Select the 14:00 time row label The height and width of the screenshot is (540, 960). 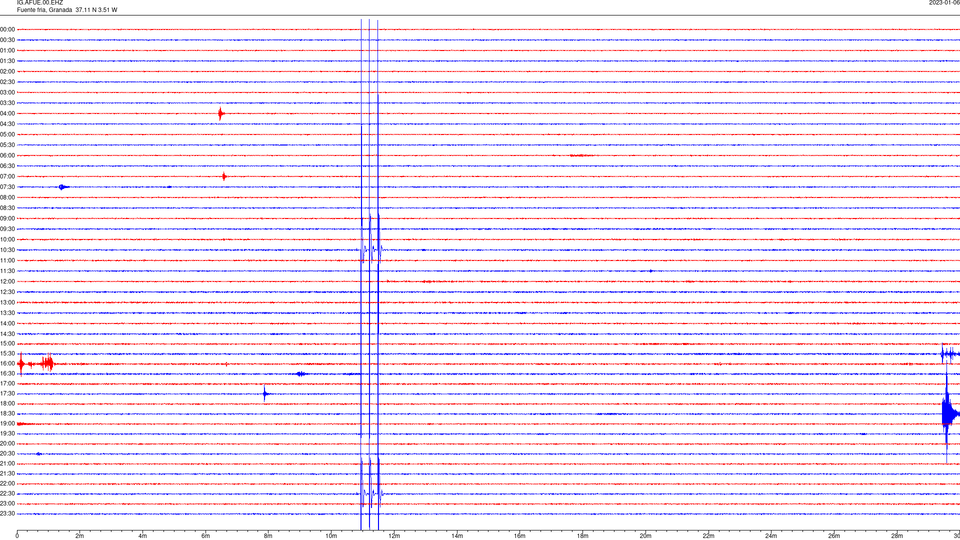click(x=7, y=323)
